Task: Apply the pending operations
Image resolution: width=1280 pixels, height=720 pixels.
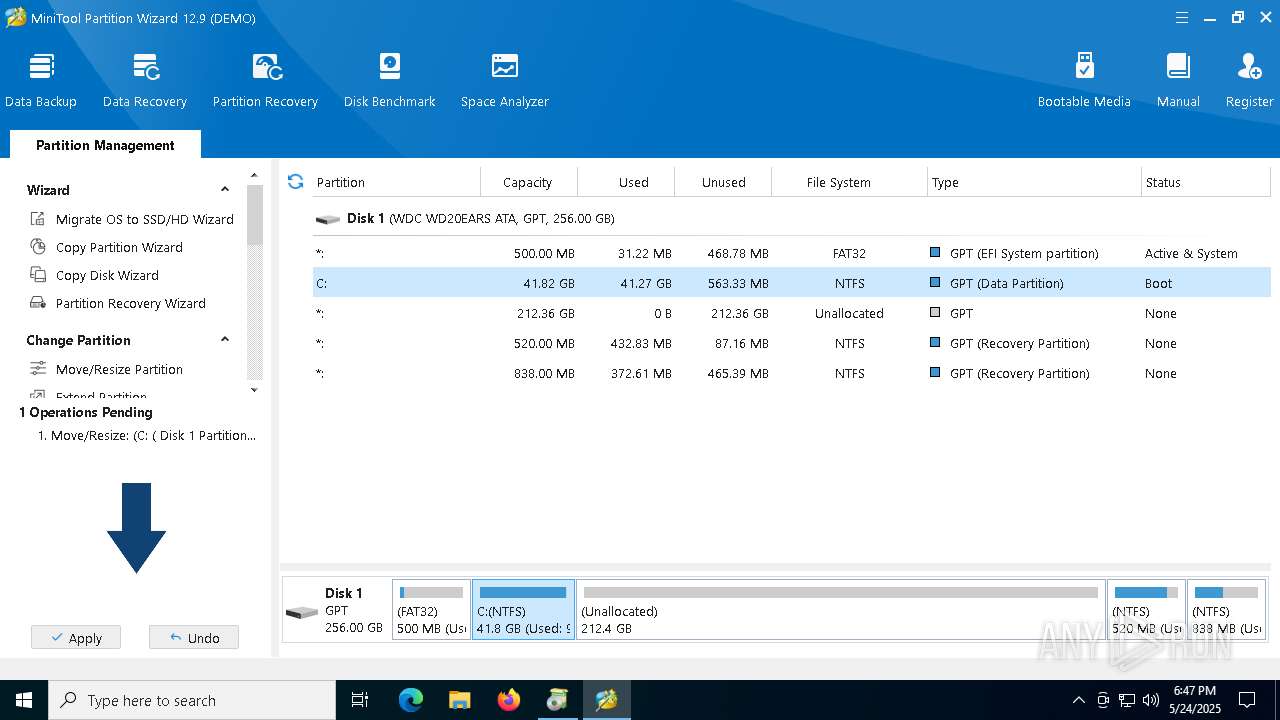Action: point(76,638)
